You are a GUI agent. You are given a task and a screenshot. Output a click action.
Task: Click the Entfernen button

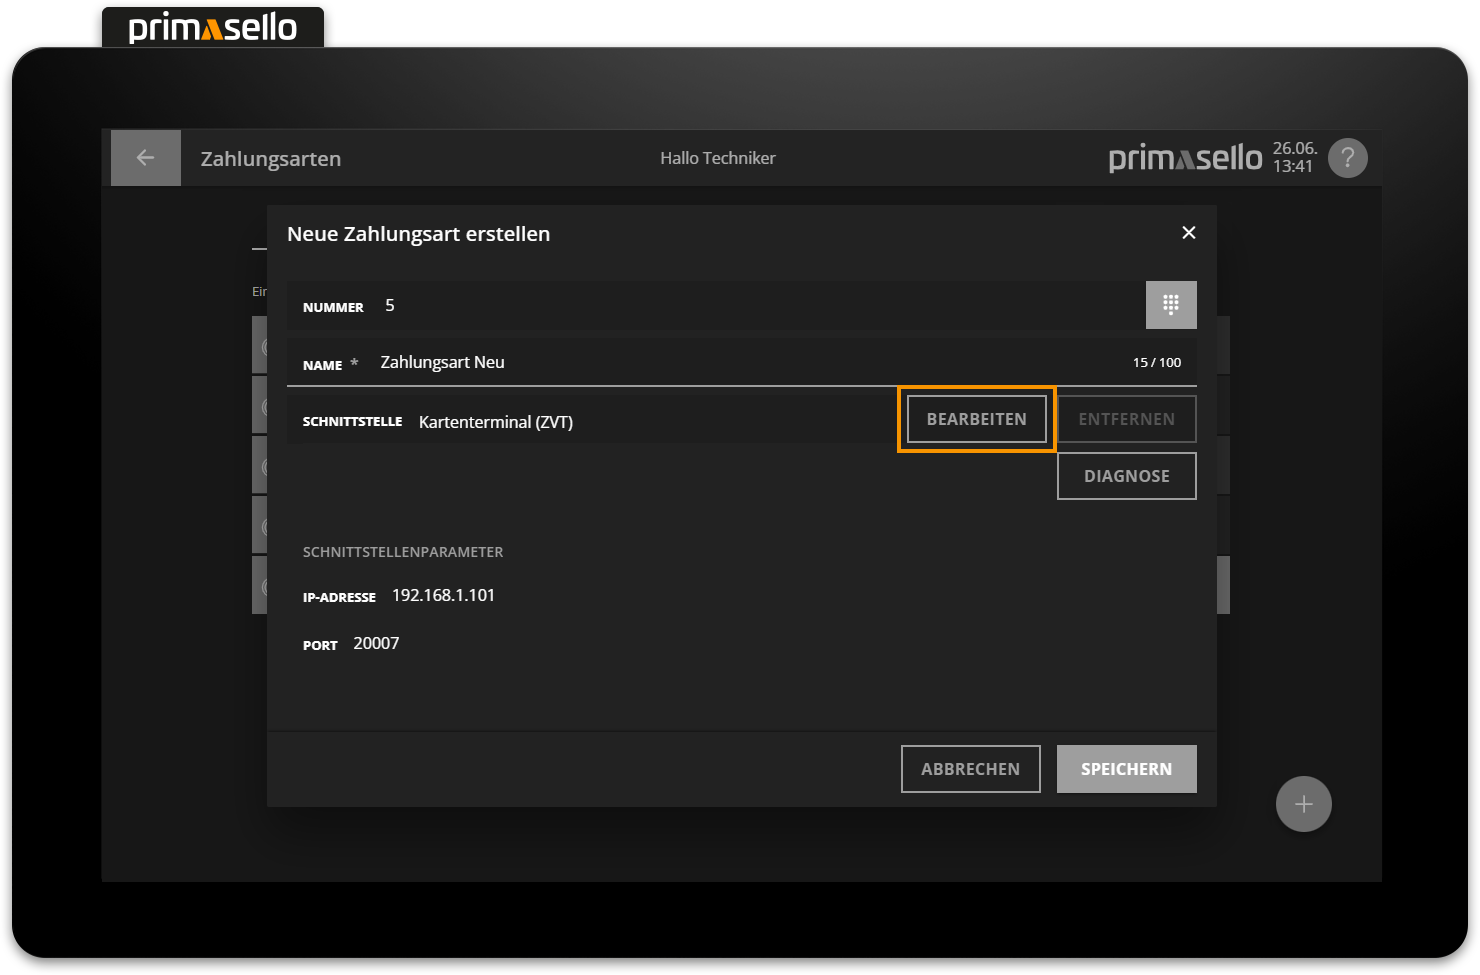(1126, 419)
